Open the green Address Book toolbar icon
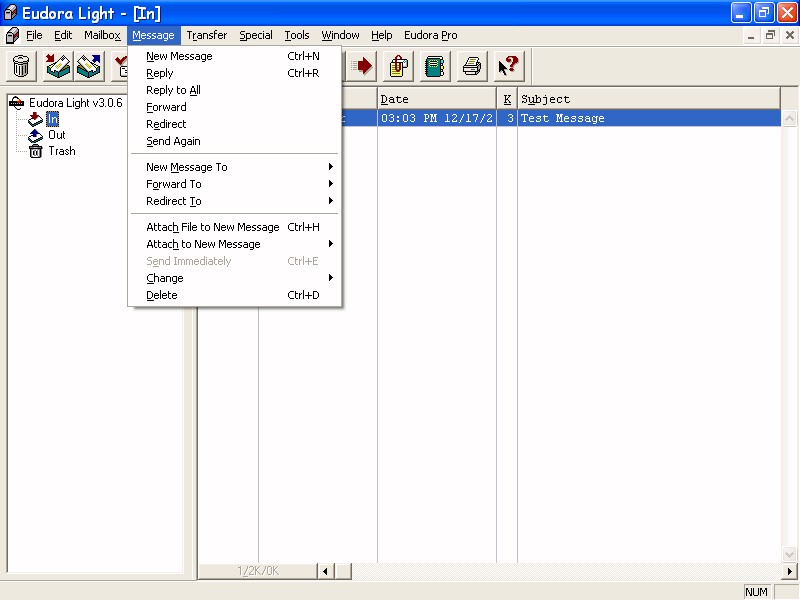This screenshot has width=800, height=600. (435, 66)
